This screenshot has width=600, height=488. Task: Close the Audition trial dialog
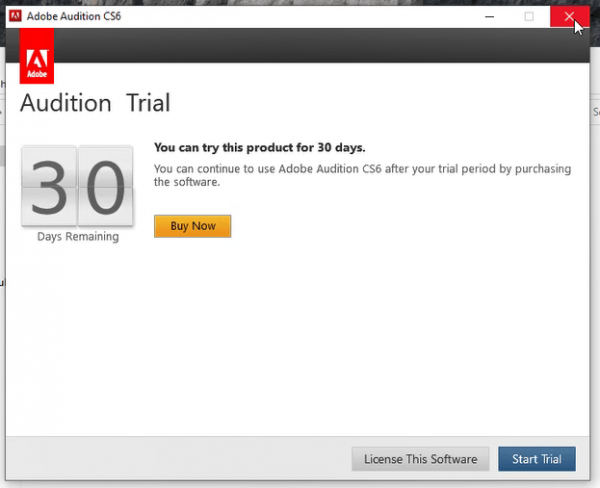click(569, 17)
